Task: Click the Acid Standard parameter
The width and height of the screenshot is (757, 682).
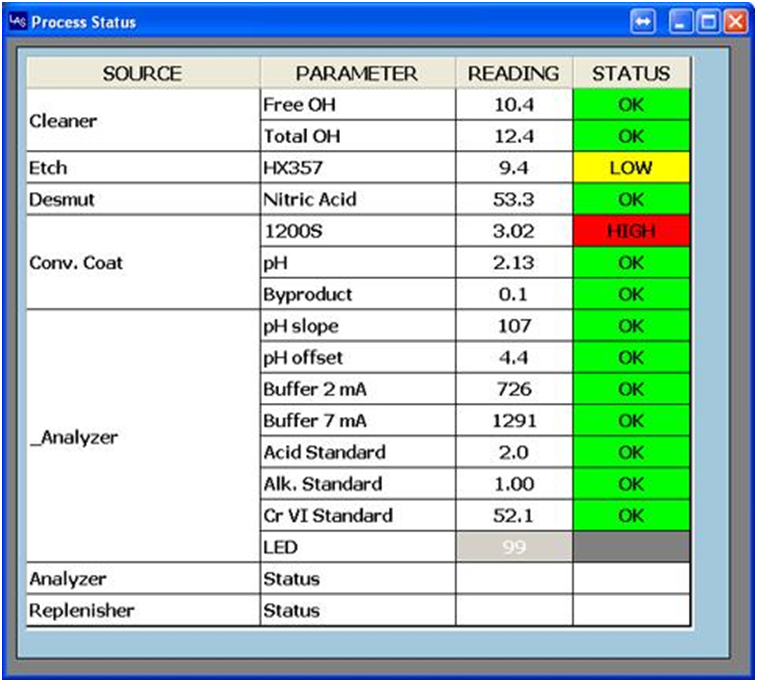Action: tap(358, 452)
